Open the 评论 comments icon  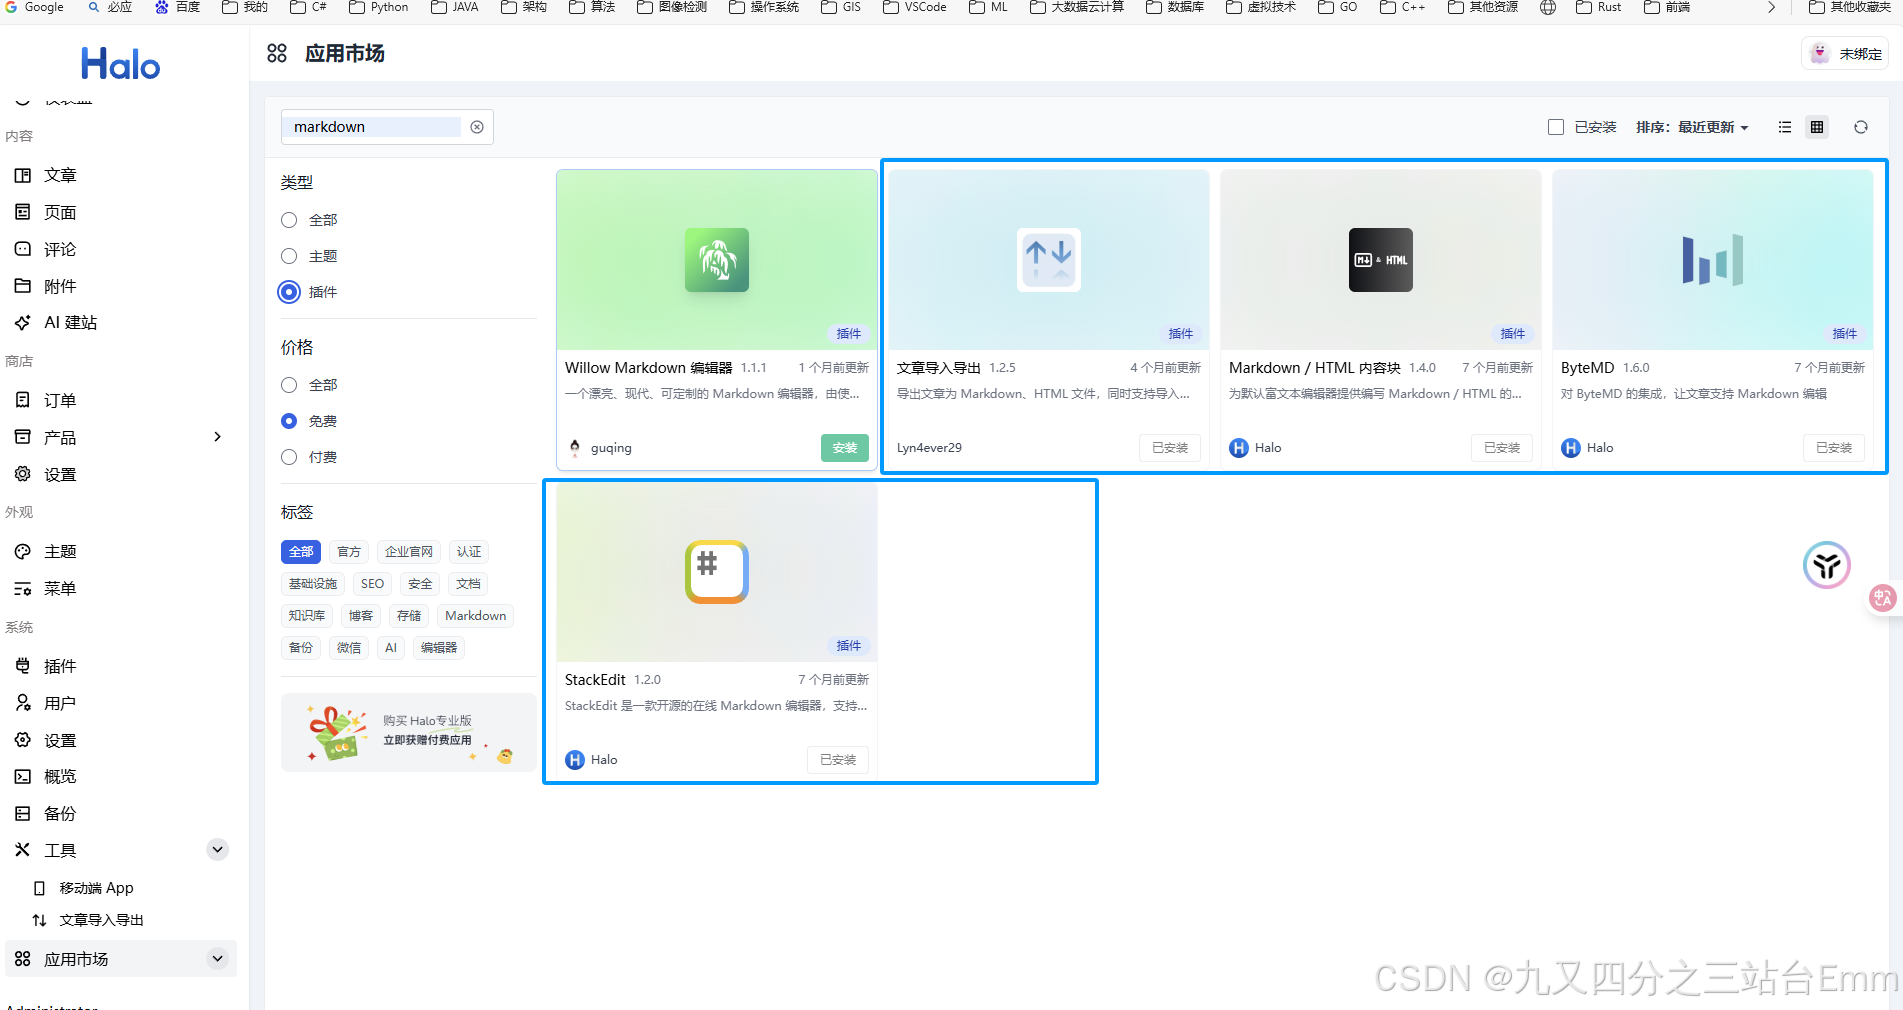23,249
